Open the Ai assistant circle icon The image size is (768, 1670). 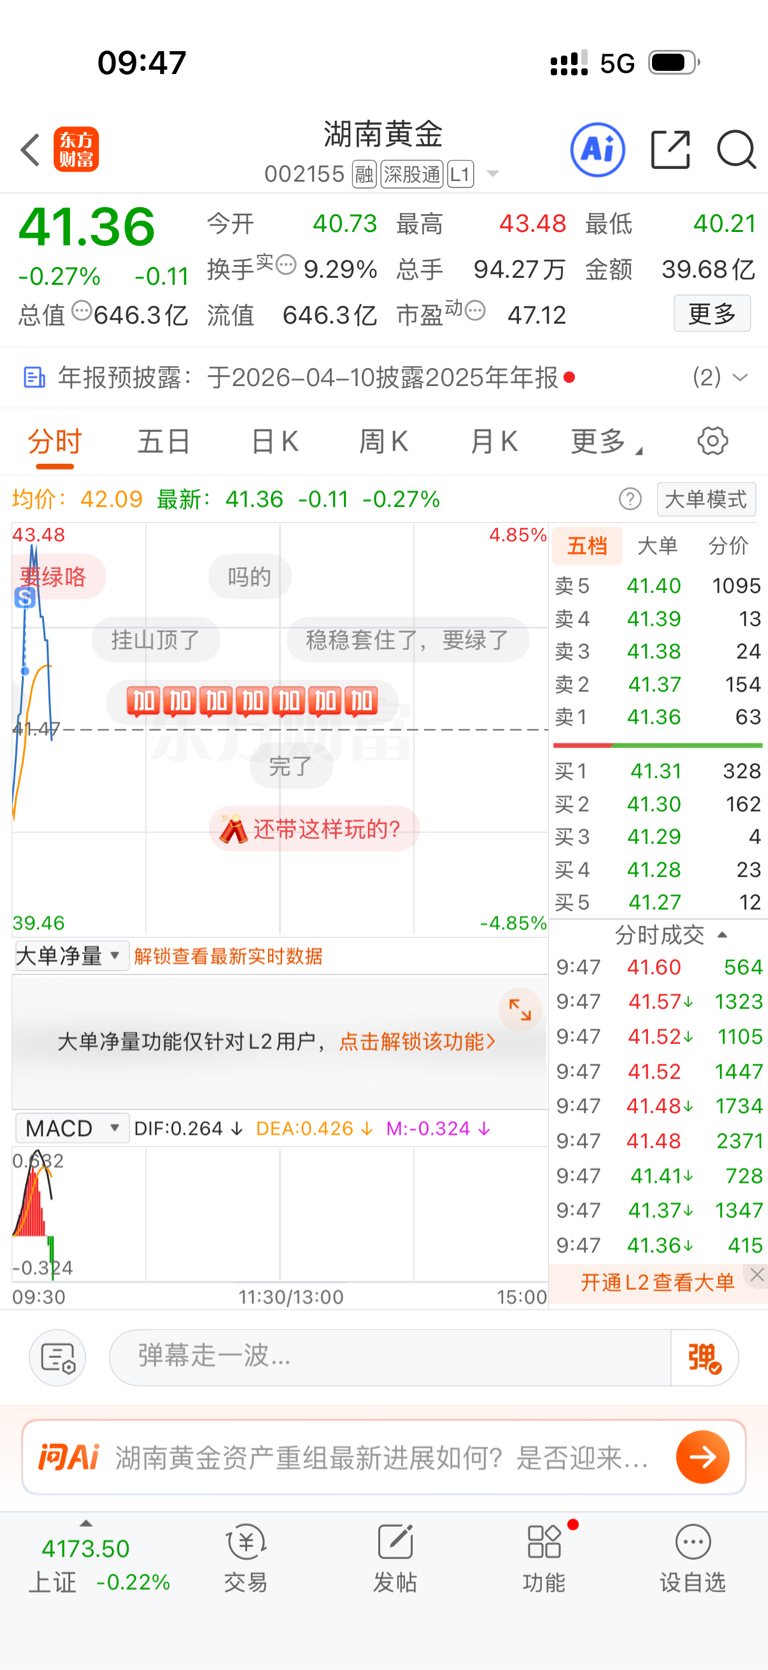(598, 150)
